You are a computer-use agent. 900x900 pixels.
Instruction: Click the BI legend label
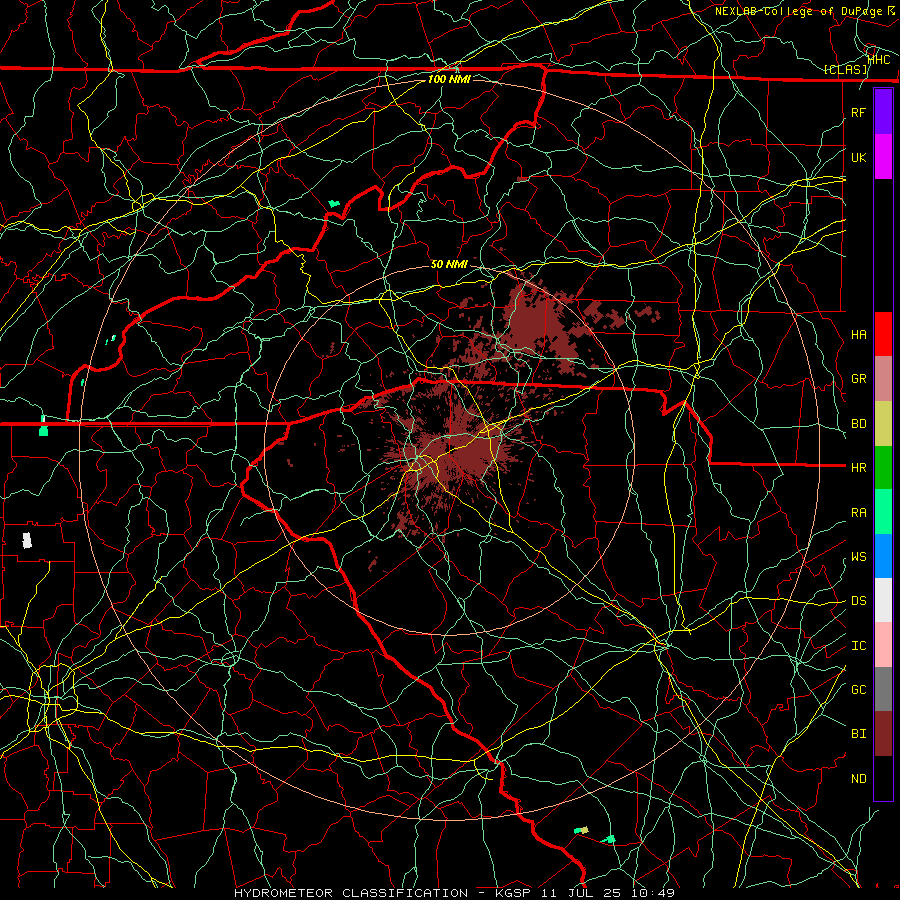click(x=858, y=734)
